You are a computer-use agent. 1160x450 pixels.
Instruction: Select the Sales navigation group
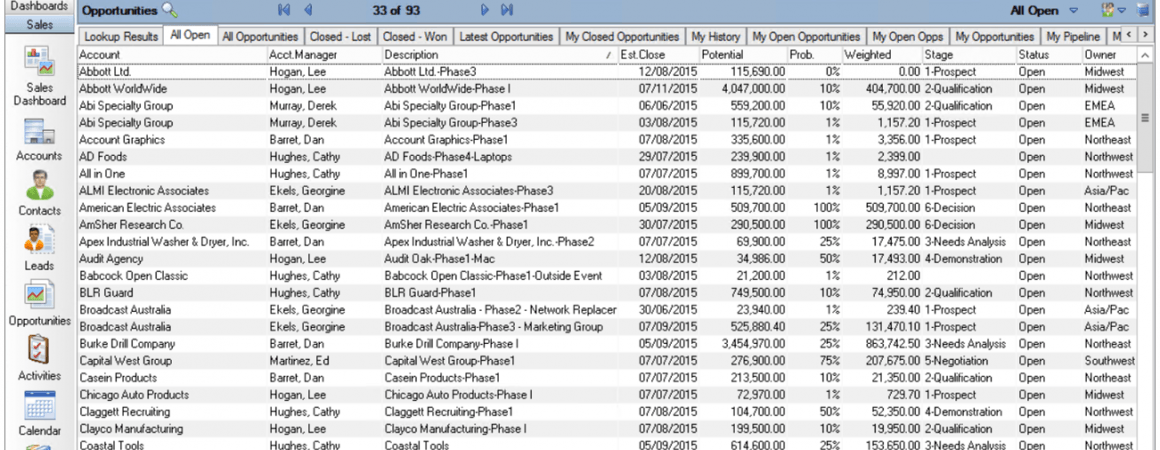pyautogui.click(x=39, y=24)
